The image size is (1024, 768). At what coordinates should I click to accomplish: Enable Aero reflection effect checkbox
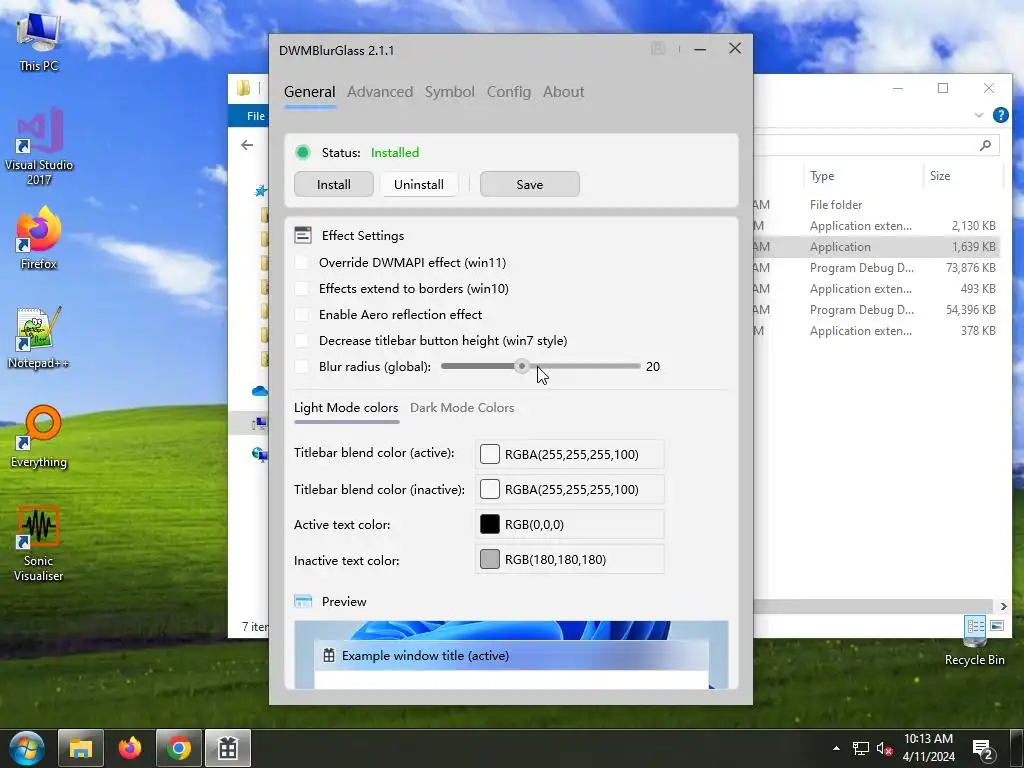tap(302, 315)
